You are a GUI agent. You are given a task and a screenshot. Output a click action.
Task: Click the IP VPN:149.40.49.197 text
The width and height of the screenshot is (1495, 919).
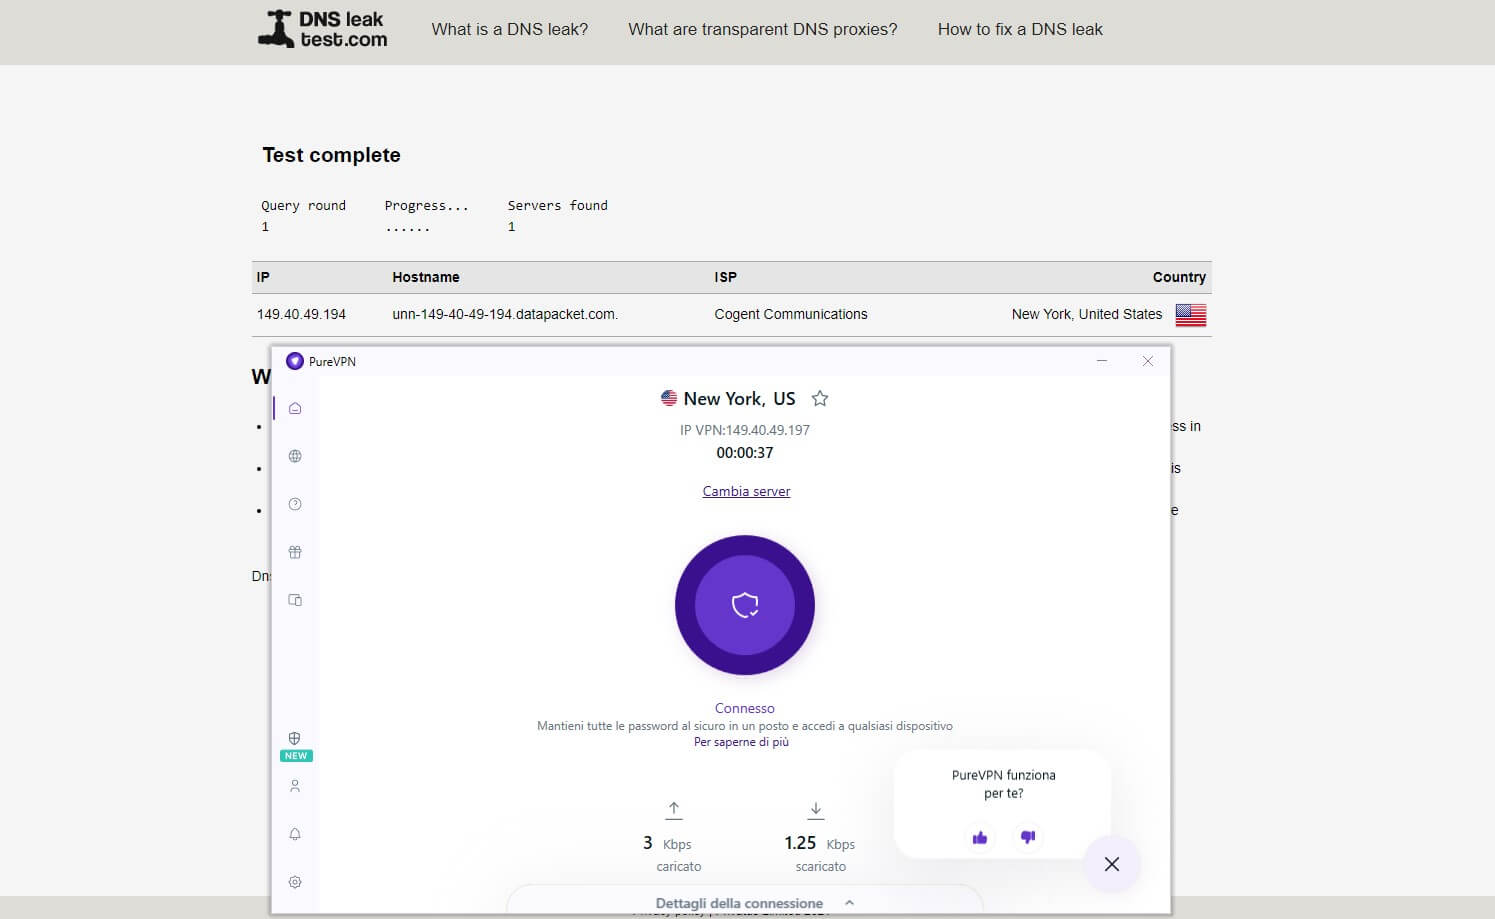pos(745,430)
